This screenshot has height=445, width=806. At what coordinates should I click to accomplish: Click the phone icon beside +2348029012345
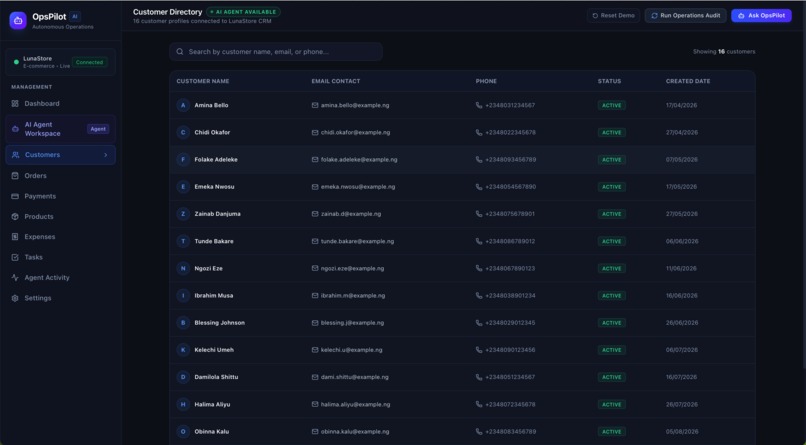(x=479, y=323)
